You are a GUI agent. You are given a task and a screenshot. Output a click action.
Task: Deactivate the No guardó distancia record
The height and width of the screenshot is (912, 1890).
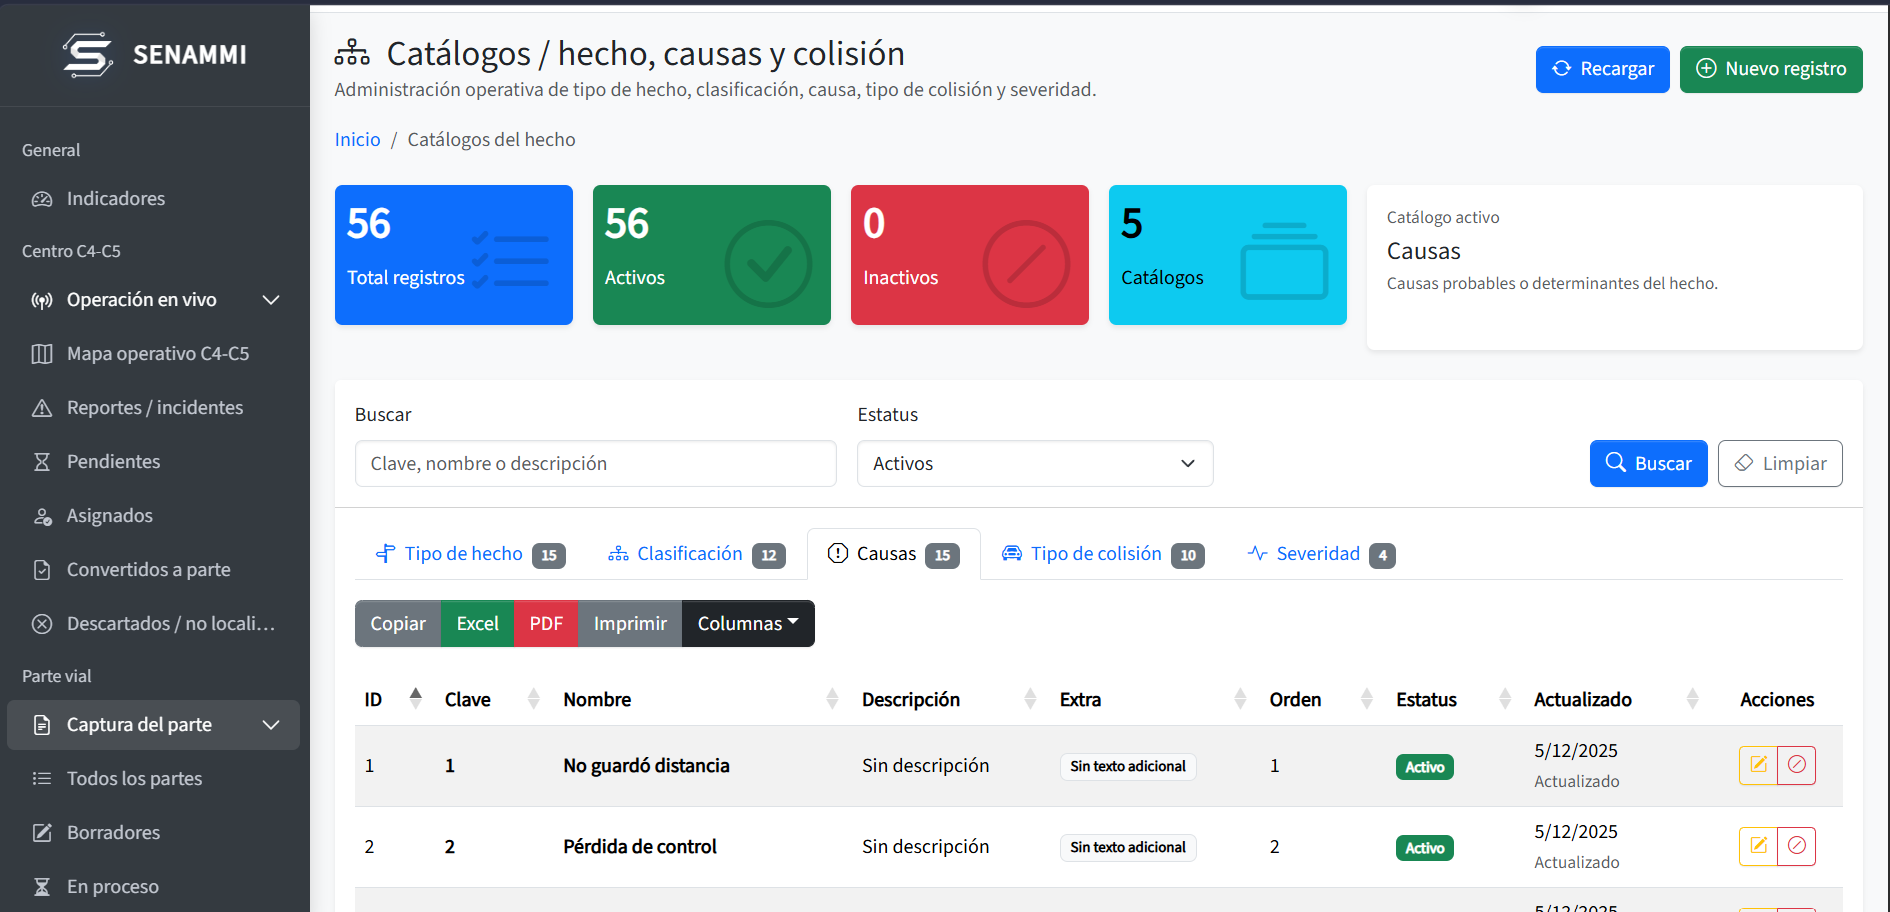[x=1796, y=765]
